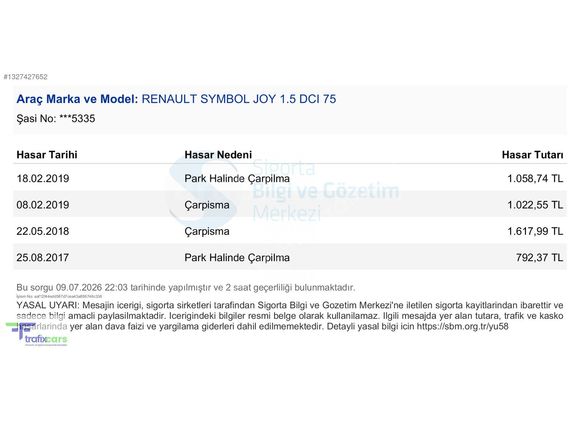Click 'Park Halinde Çarpılma' in 25.08.2017 row
Image resolution: width=580 pixels, height=435 pixels.
237,257
